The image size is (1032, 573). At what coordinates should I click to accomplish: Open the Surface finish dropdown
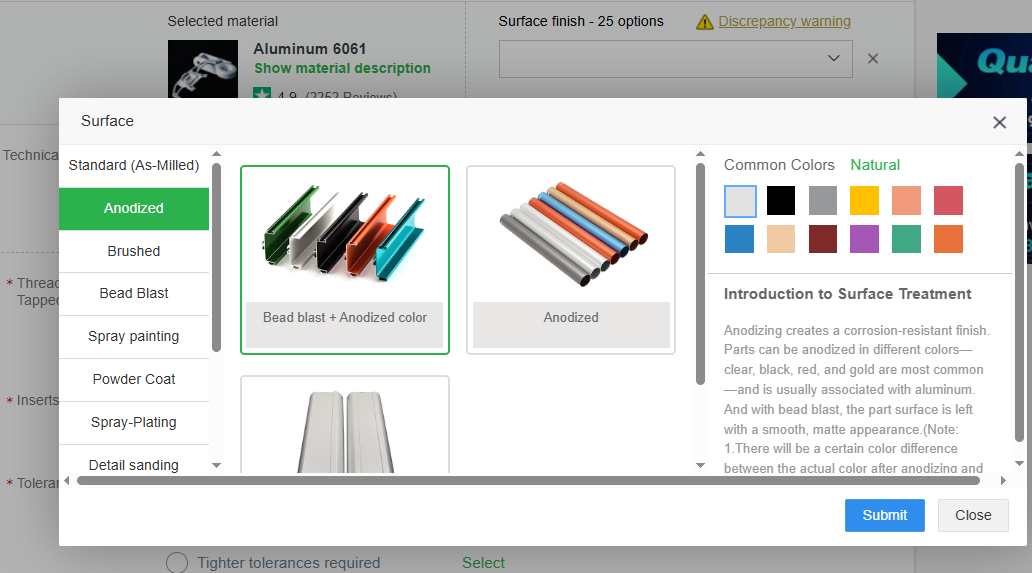pyautogui.click(x=675, y=59)
